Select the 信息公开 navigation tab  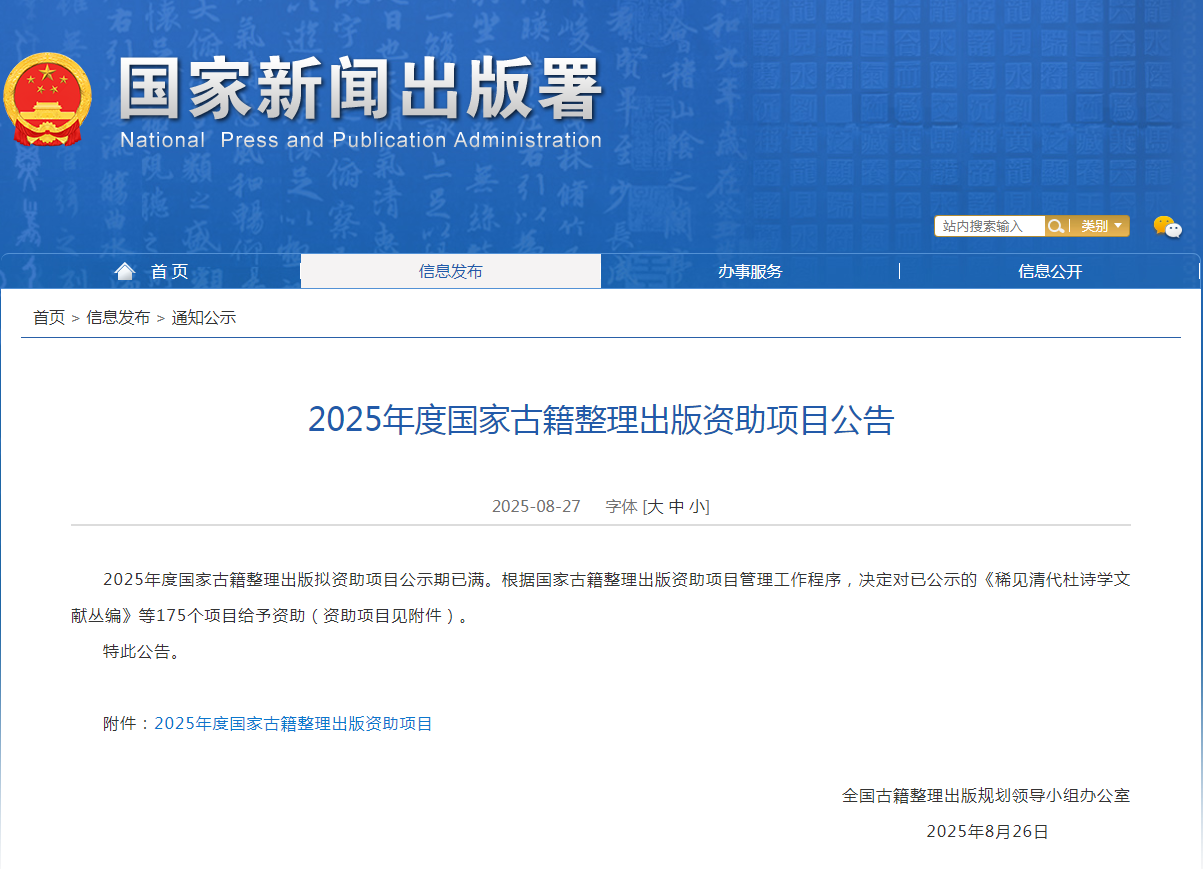[1050, 272]
